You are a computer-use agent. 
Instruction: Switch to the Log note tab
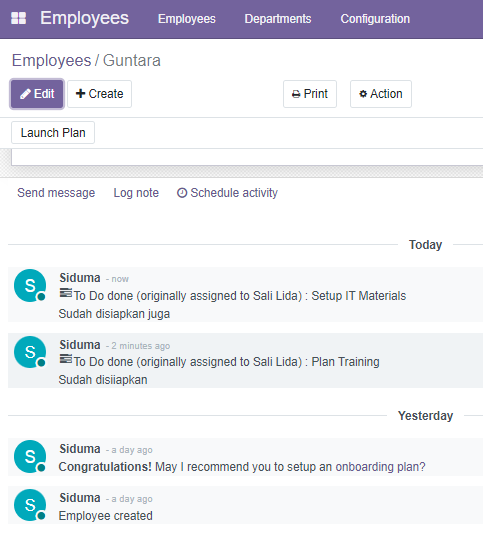(136, 193)
